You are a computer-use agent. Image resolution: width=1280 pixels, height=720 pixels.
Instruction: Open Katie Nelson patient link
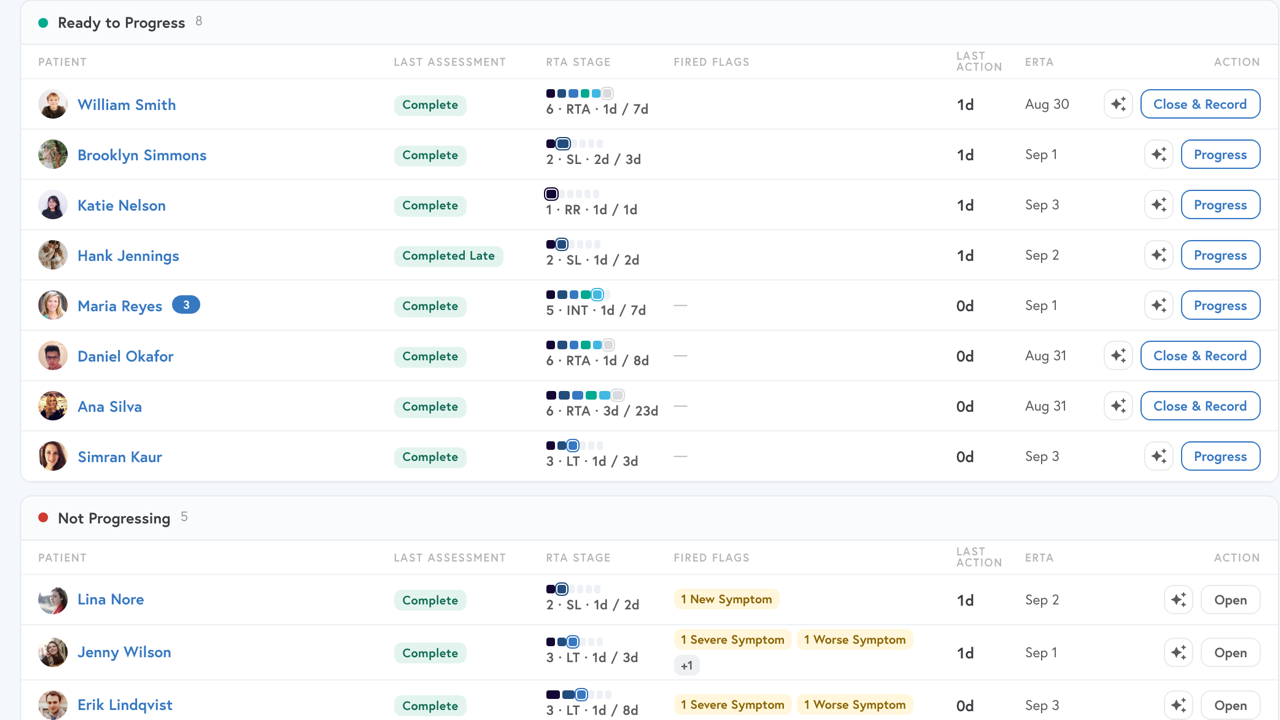tap(122, 205)
